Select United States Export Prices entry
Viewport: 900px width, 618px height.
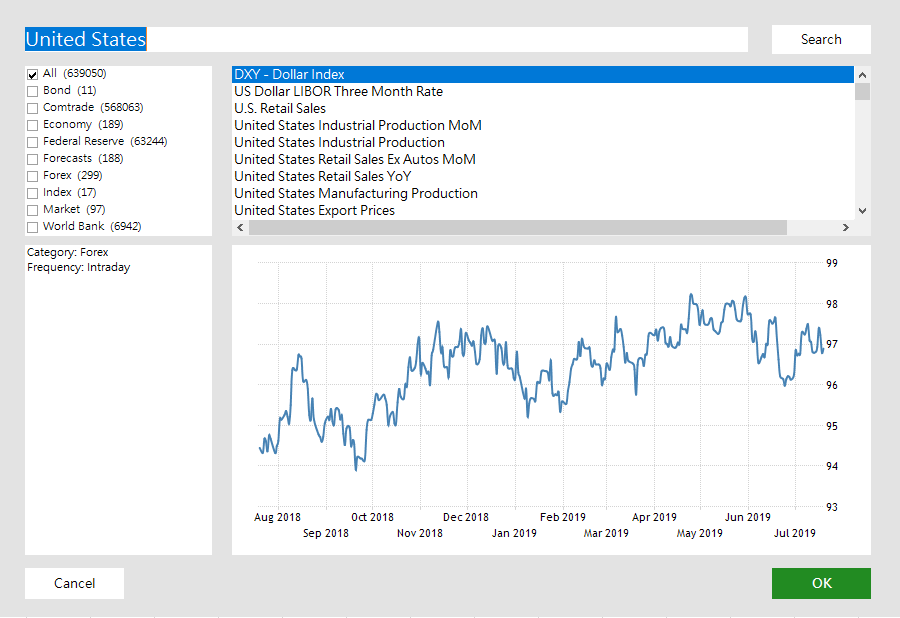pyautogui.click(x=314, y=211)
